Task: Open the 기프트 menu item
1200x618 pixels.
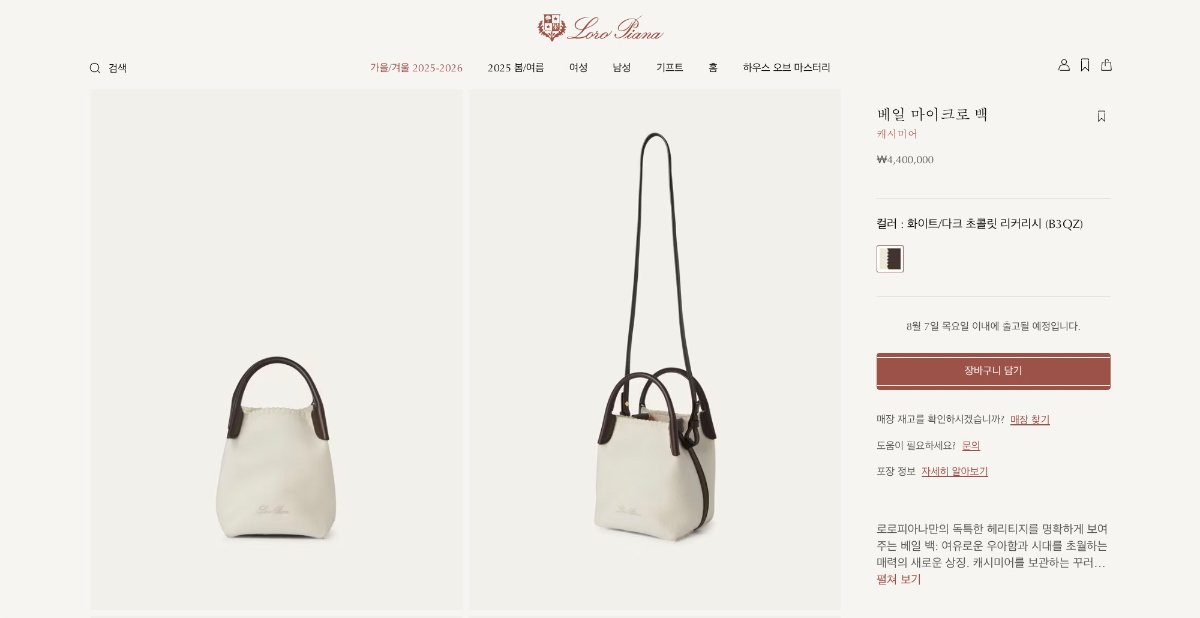Action: coord(669,68)
